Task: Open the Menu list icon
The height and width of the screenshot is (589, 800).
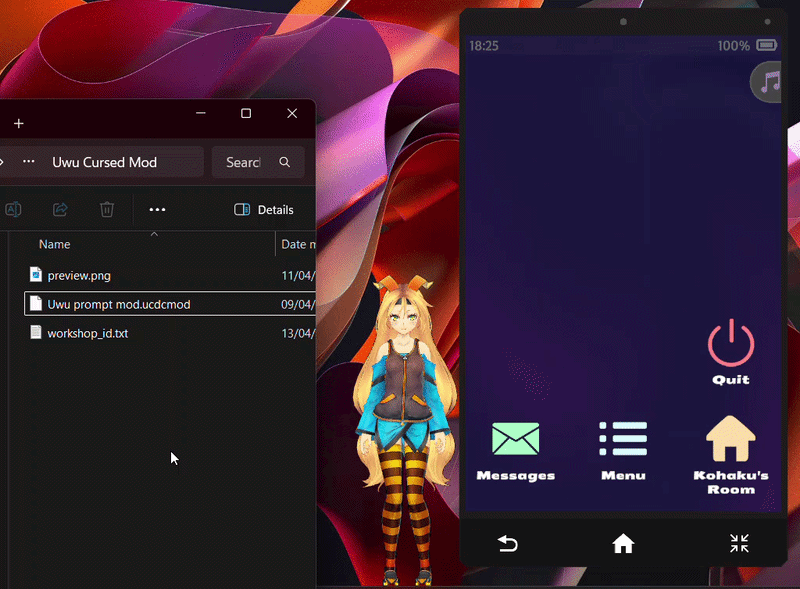Action: (623, 440)
